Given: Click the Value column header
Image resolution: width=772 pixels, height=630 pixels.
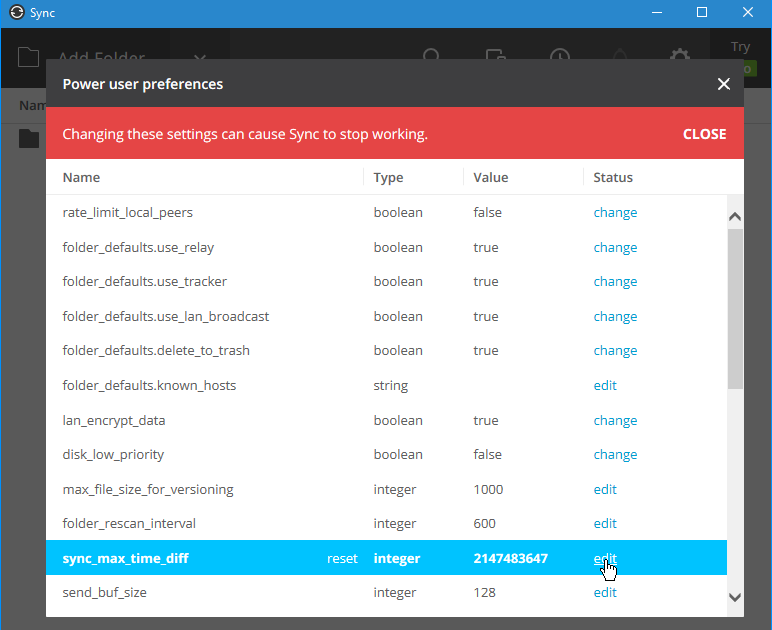Looking at the screenshot, I should point(490,177).
